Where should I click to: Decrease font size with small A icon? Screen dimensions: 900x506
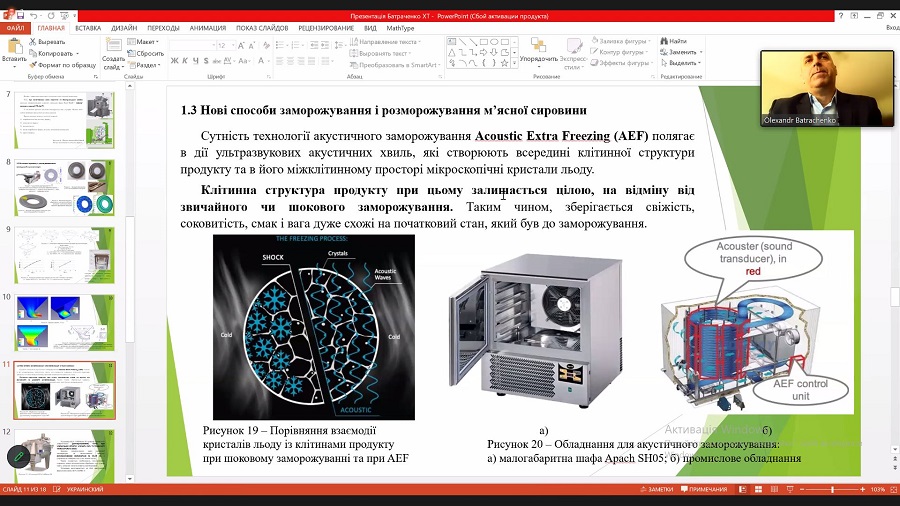coord(252,45)
